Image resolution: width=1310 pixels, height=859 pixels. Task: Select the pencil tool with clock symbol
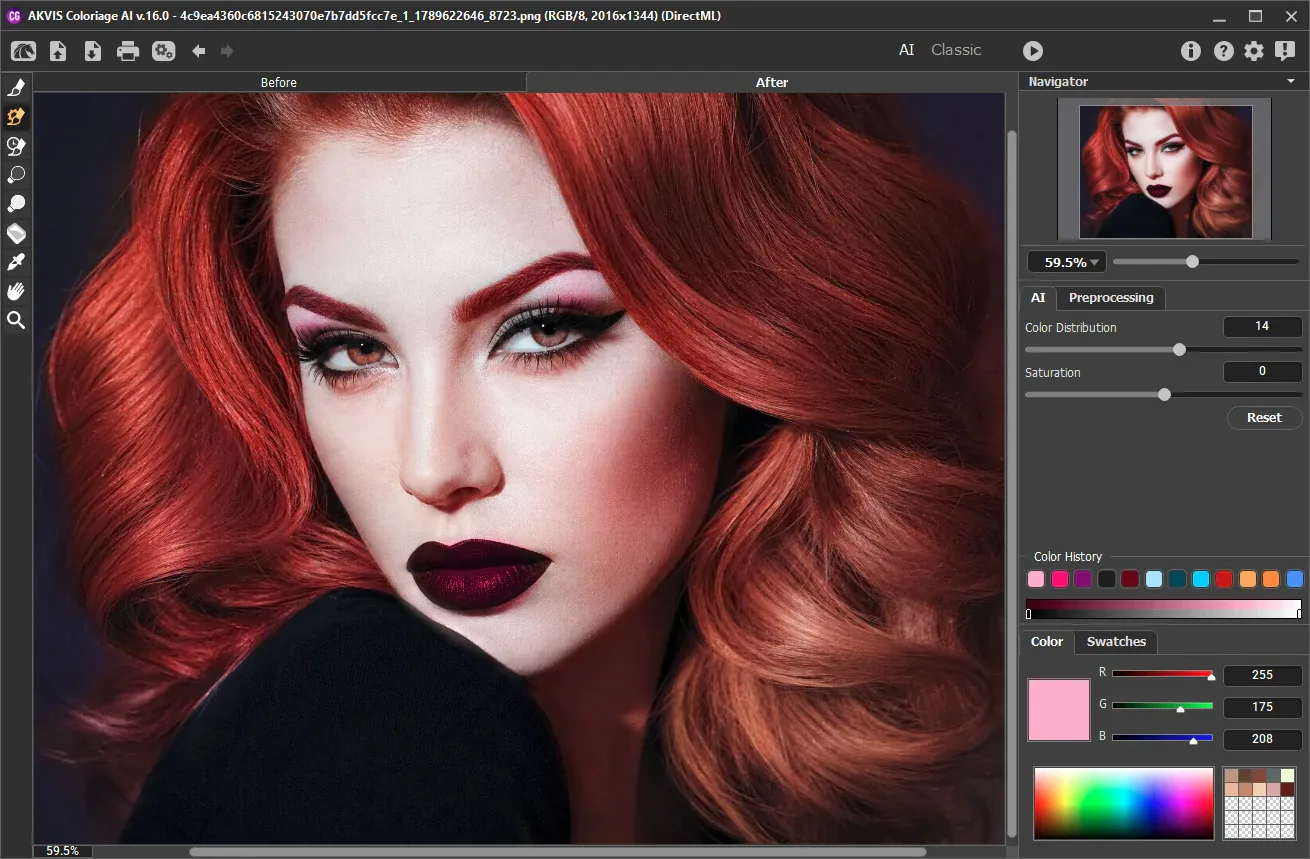pyautogui.click(x=16, y=146)
